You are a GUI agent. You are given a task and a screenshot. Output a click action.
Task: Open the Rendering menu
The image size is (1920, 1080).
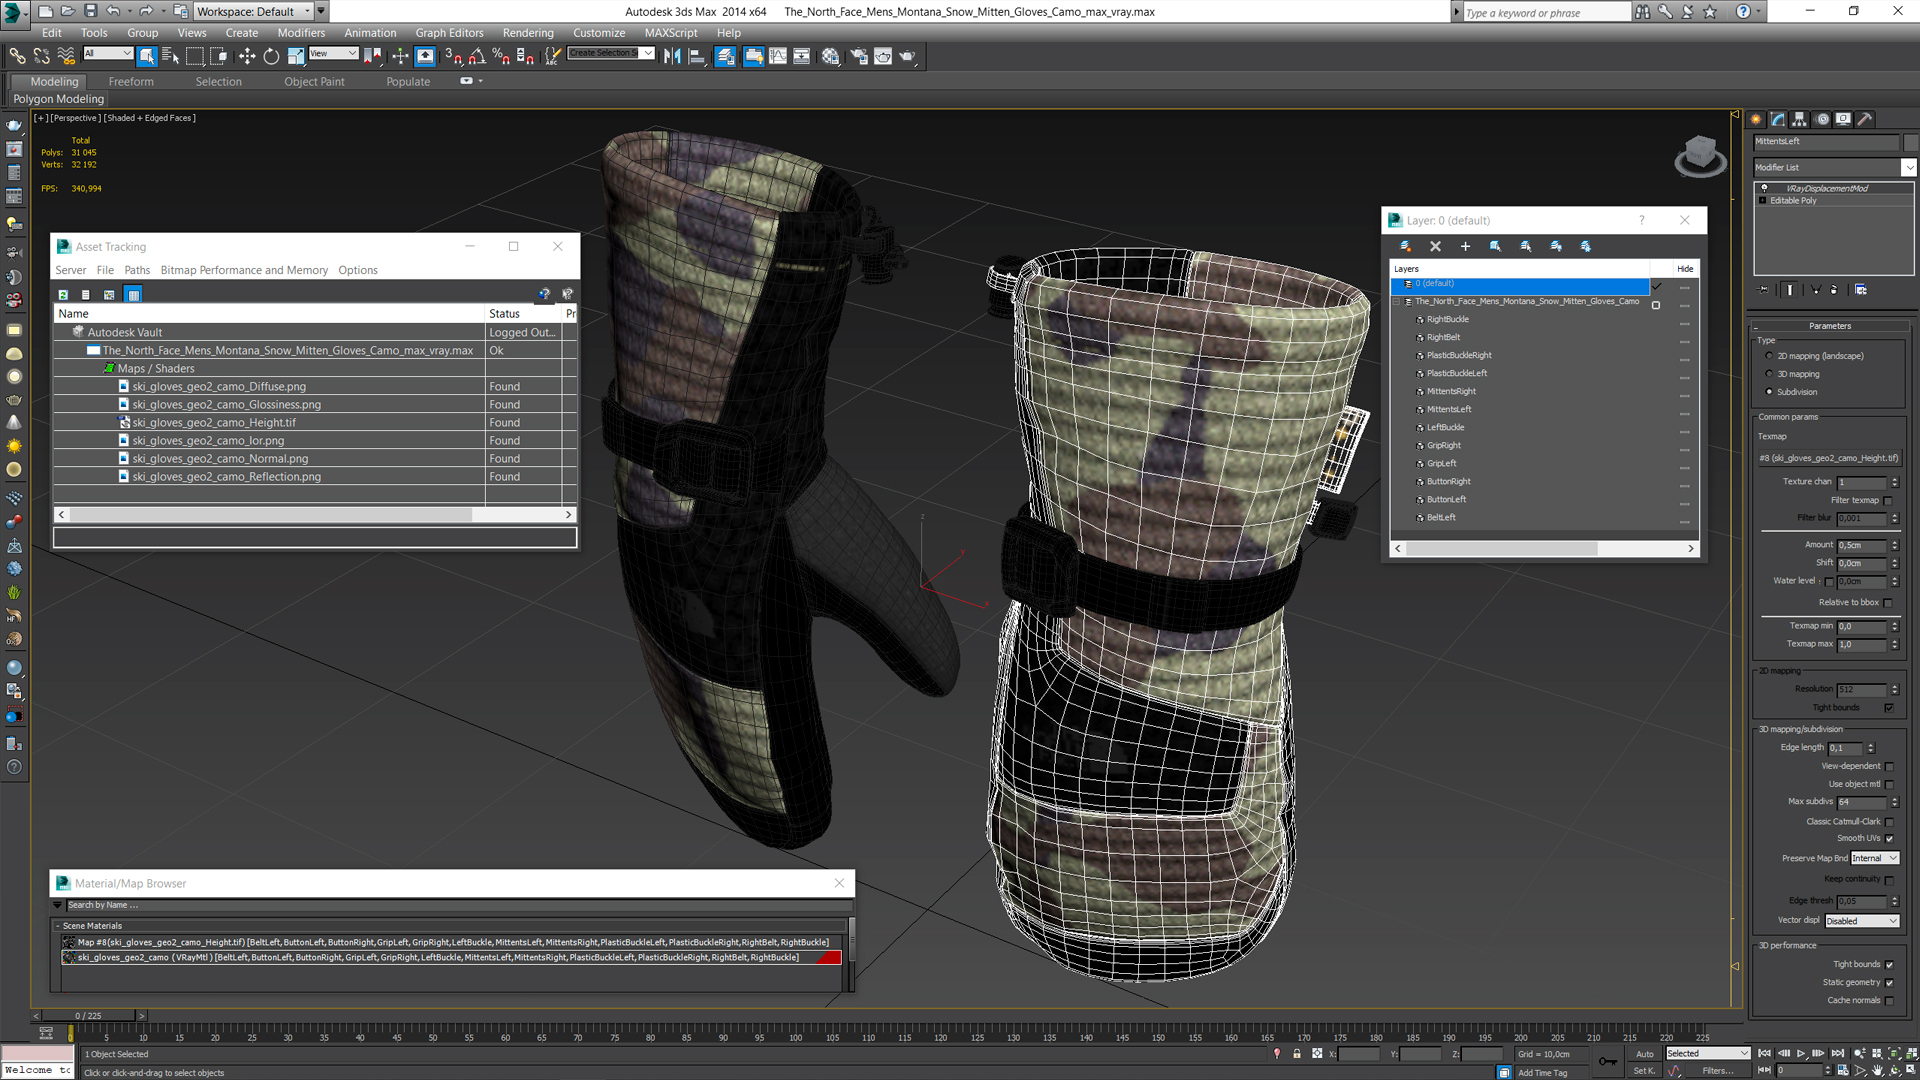pyautogui.click(x=527, y=33)
